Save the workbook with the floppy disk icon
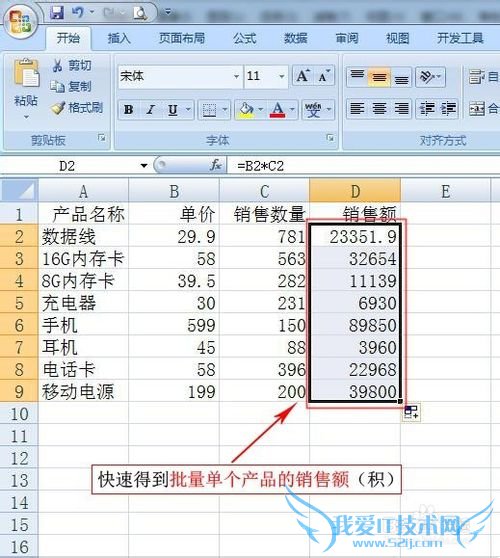The height and width of the screenshot is (558, 500). pos(57,14)
